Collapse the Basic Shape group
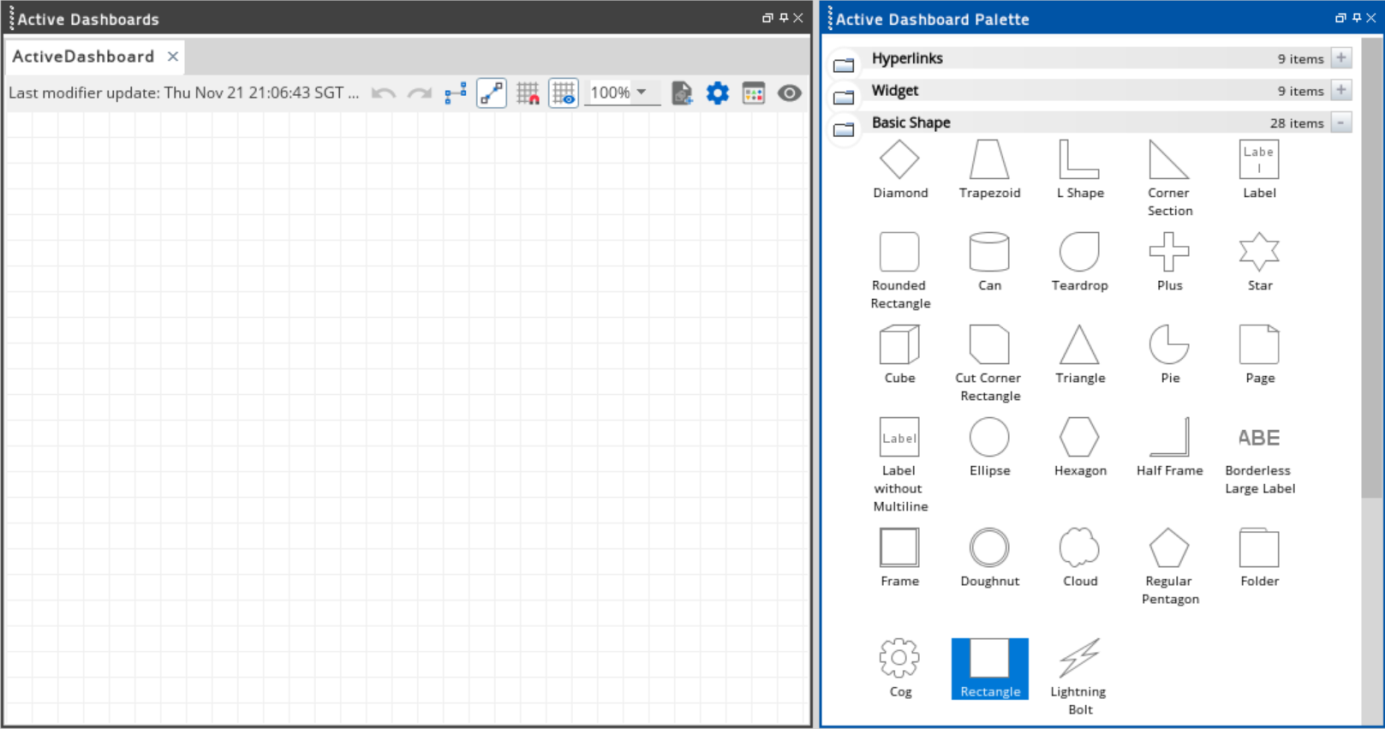This screenshot has height=729, width=1385. (1341, 123)
